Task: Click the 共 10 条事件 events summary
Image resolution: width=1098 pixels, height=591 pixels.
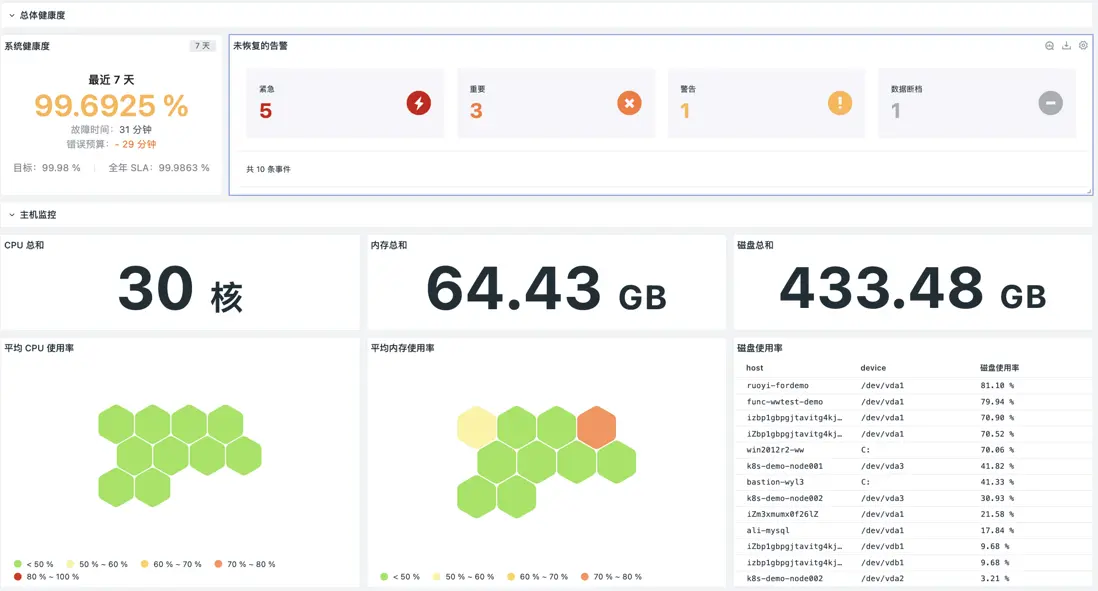Action: [x=269, y=169]
